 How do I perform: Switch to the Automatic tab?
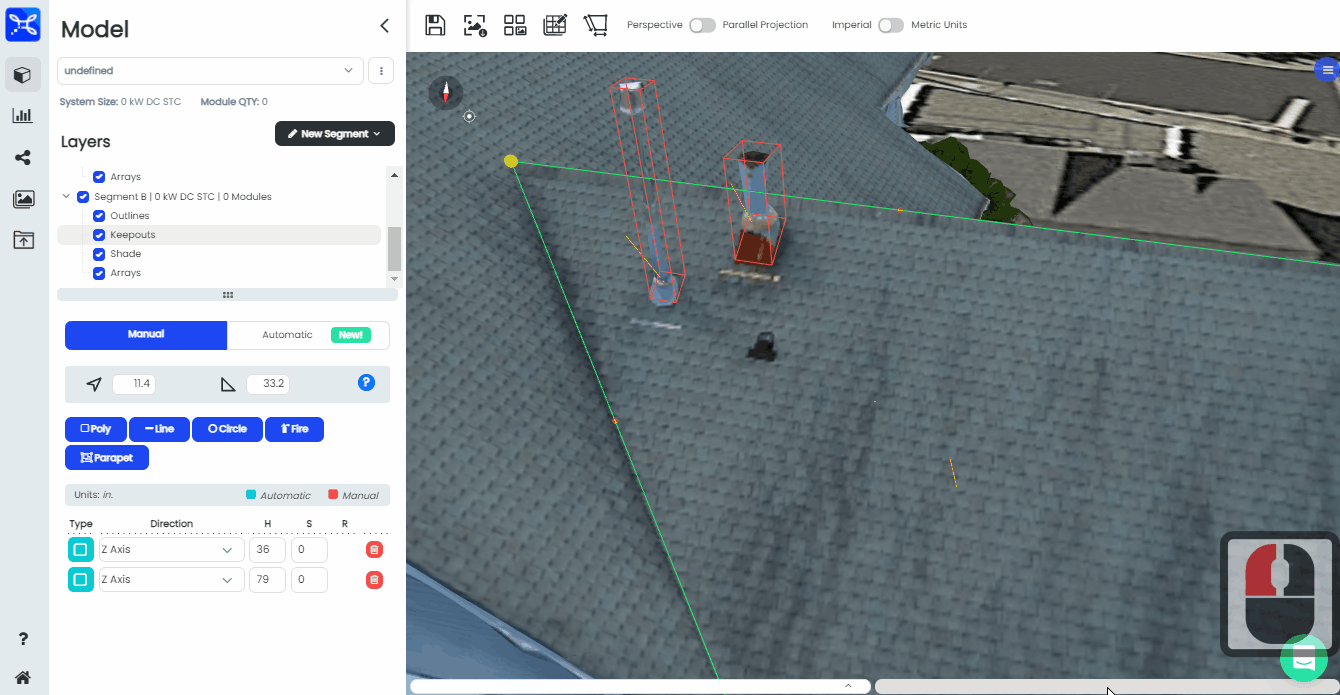coord(309,335)
